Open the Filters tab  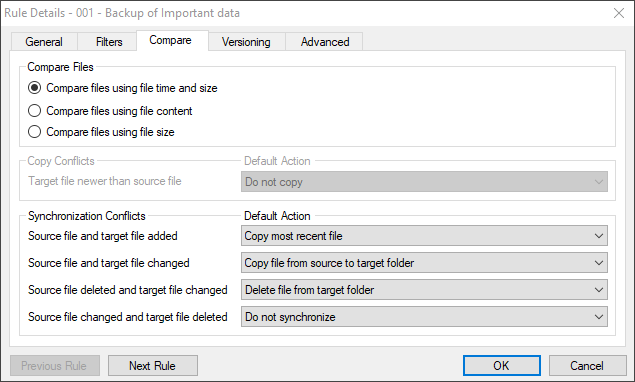click(109, 42)
